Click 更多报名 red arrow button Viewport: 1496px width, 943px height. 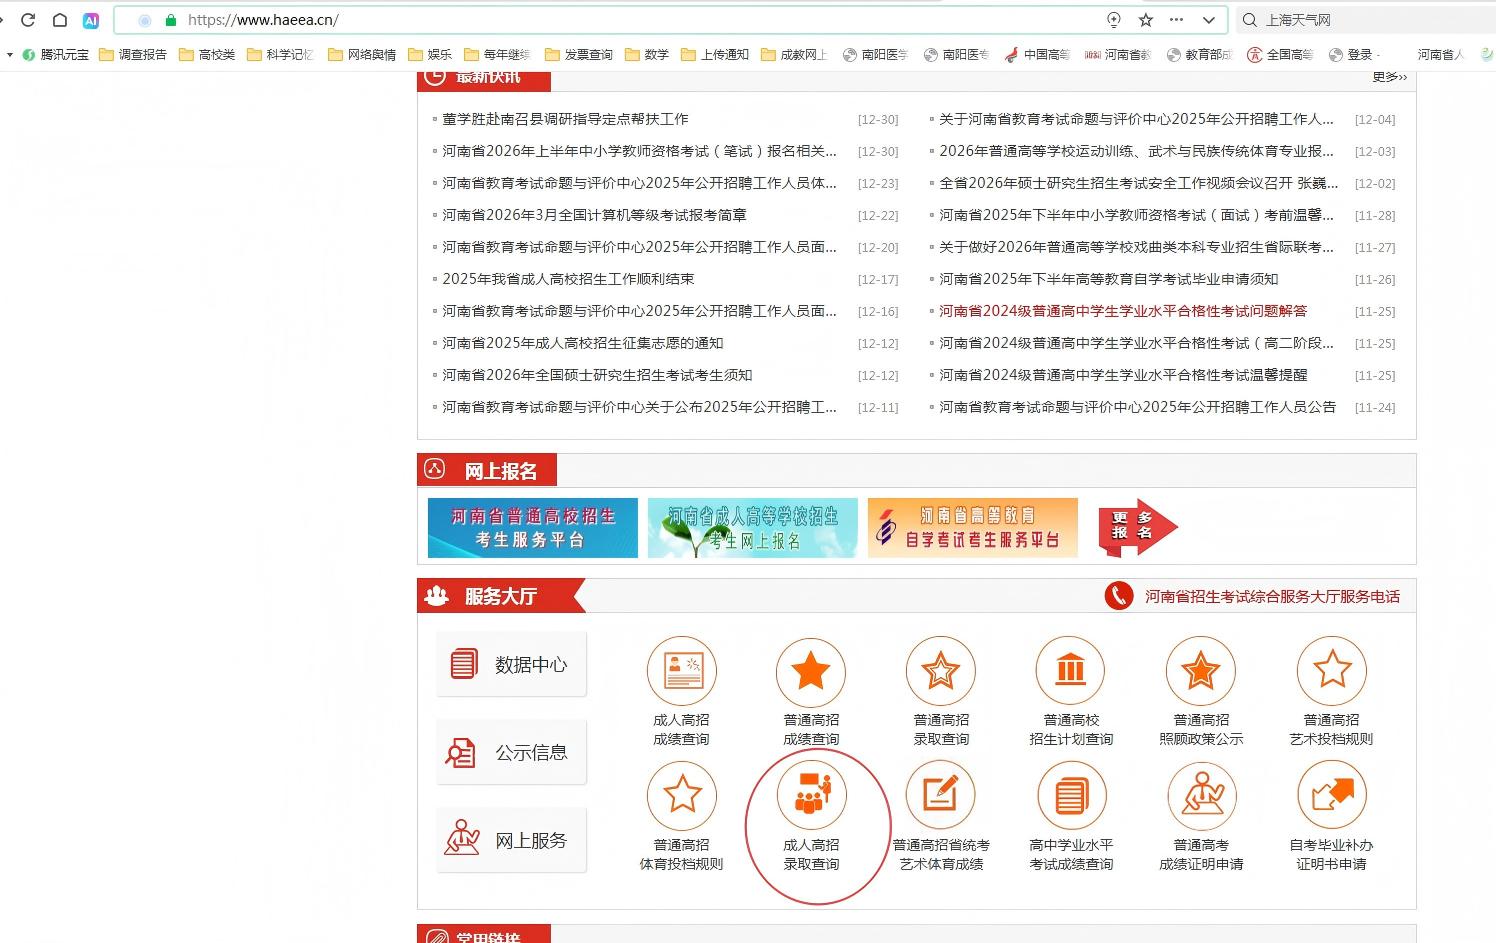[1136, 527]
